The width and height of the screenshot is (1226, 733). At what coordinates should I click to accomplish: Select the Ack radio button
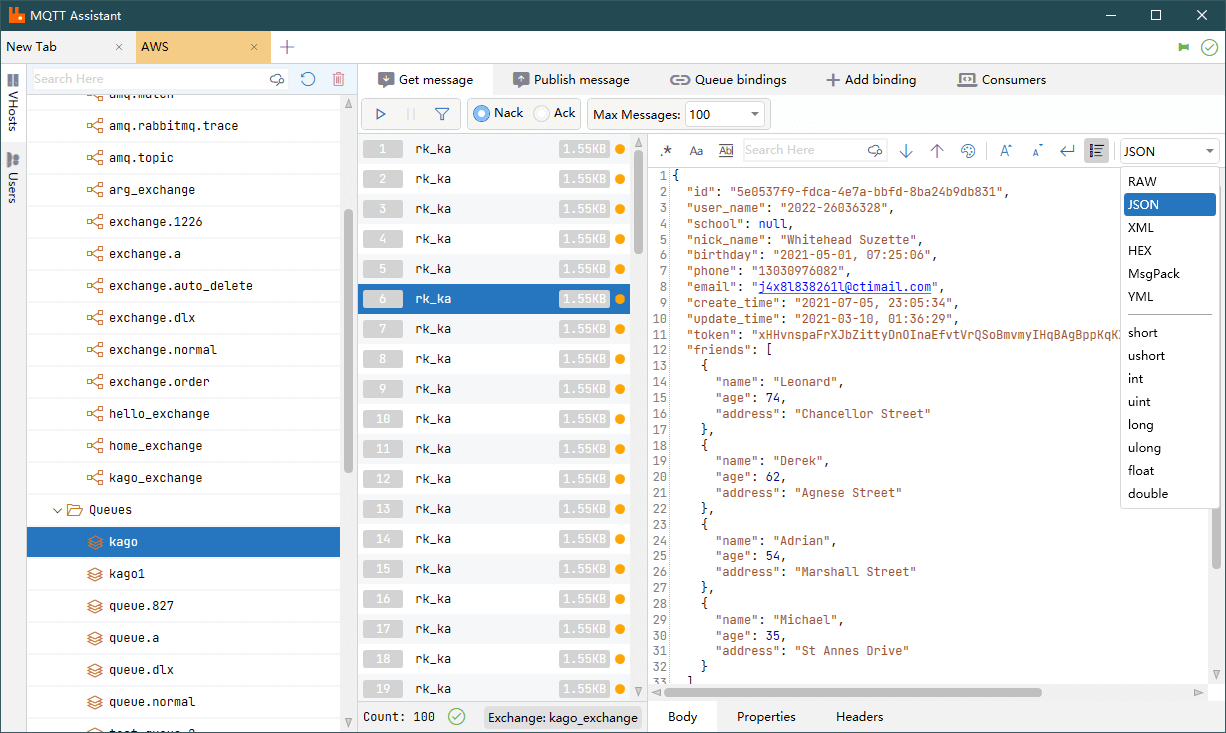542,114
